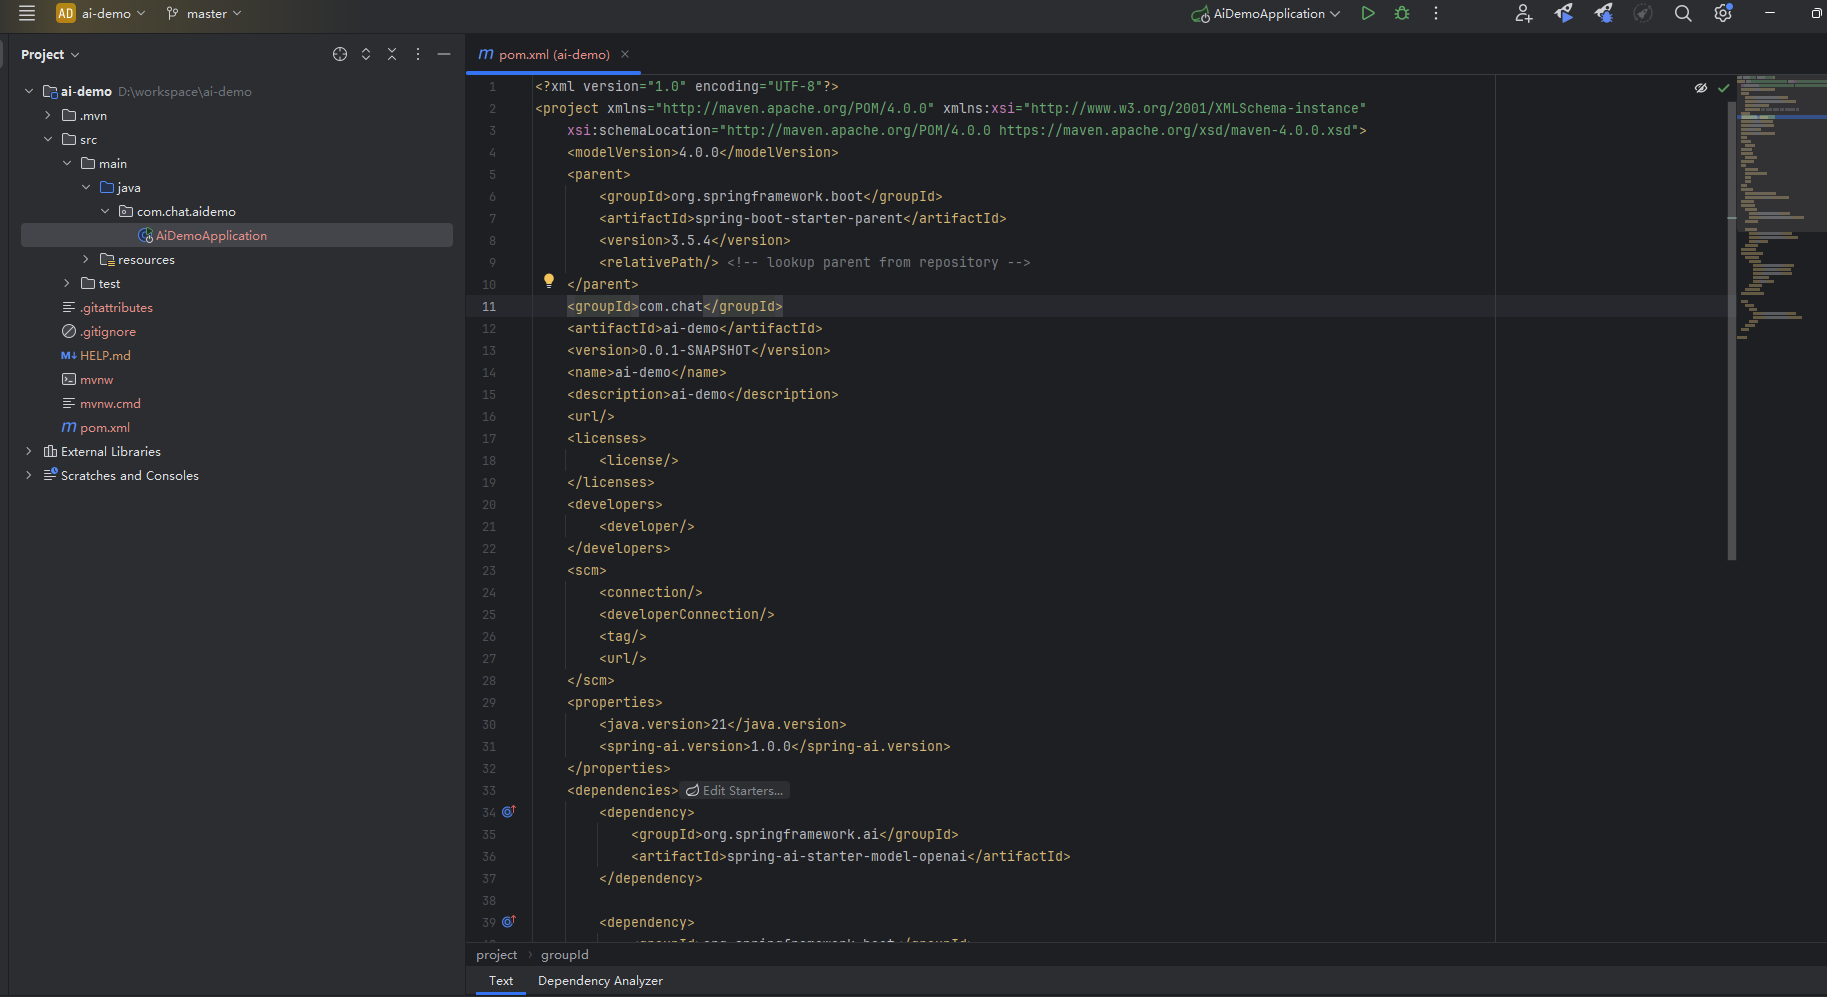Run AiDemoApplication with the green play icon
1827x997 pixels.
pos(1368,13)
